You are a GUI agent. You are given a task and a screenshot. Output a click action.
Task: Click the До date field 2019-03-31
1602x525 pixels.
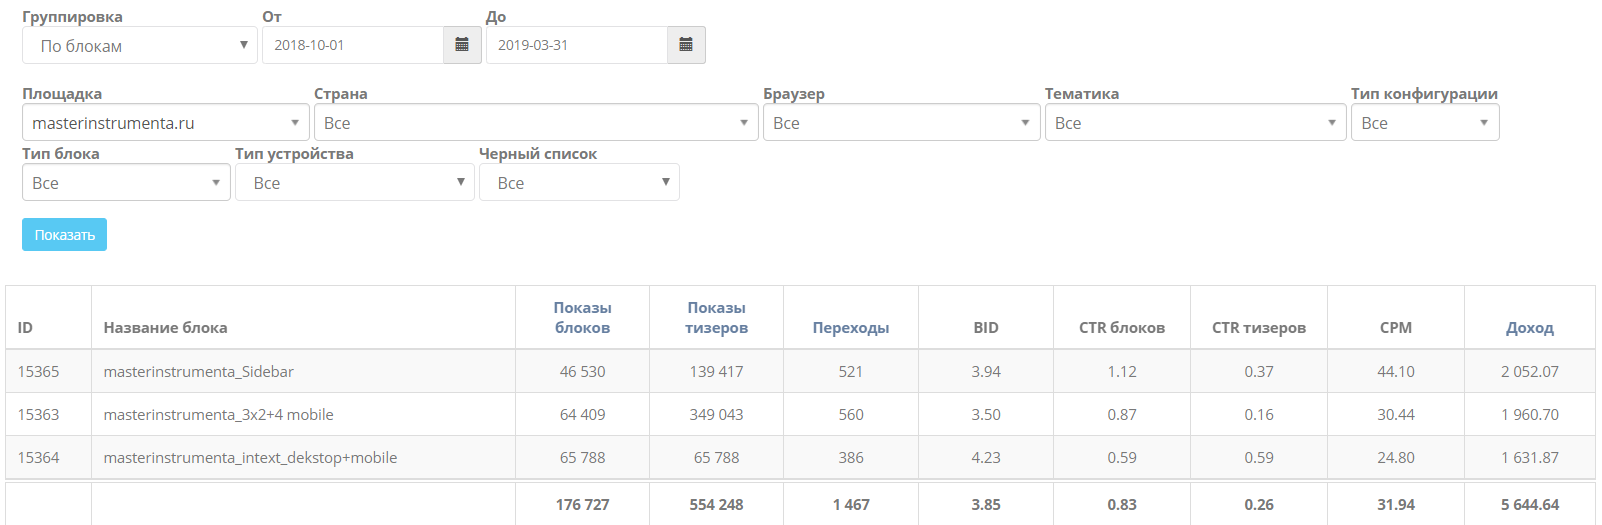577,45
